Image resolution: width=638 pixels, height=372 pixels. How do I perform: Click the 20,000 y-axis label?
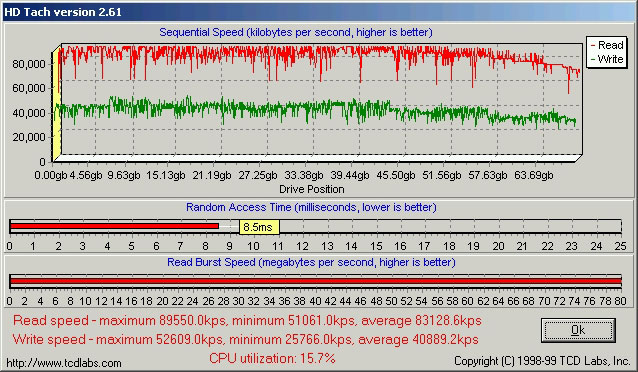[x=29, y=137]
